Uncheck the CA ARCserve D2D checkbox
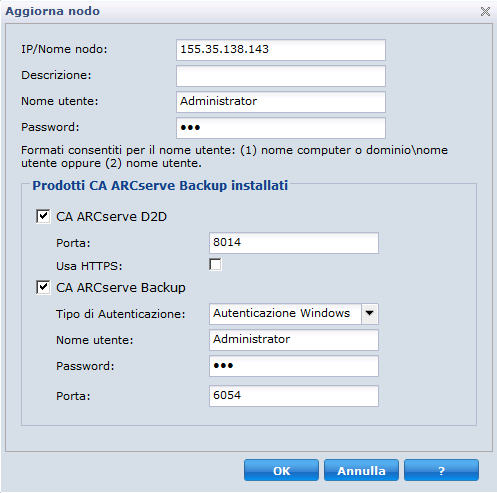Screen dimensions: 497x493 click(43, 216)
